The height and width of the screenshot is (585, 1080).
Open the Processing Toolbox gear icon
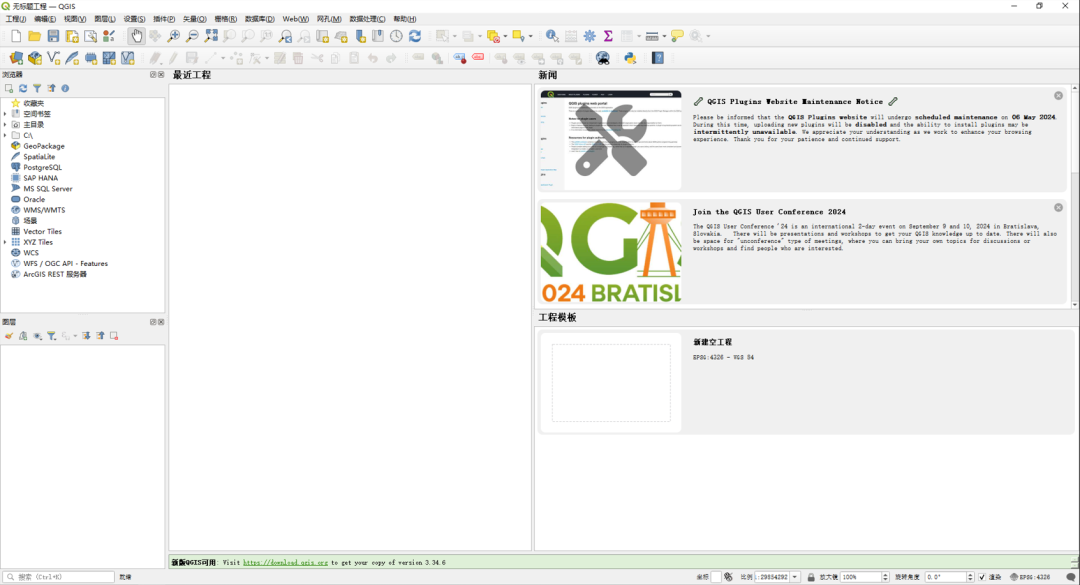[590, 36]
